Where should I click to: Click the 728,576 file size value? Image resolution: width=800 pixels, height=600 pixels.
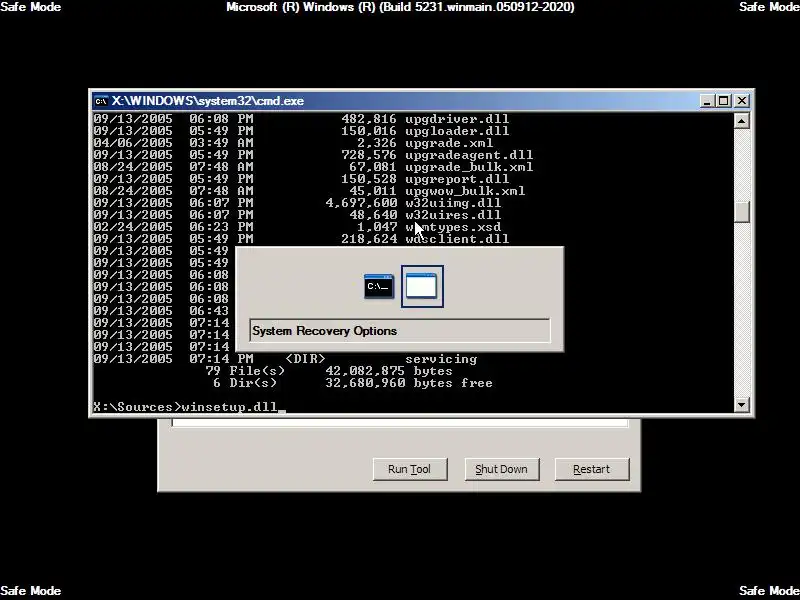click(x=369, y=155)
